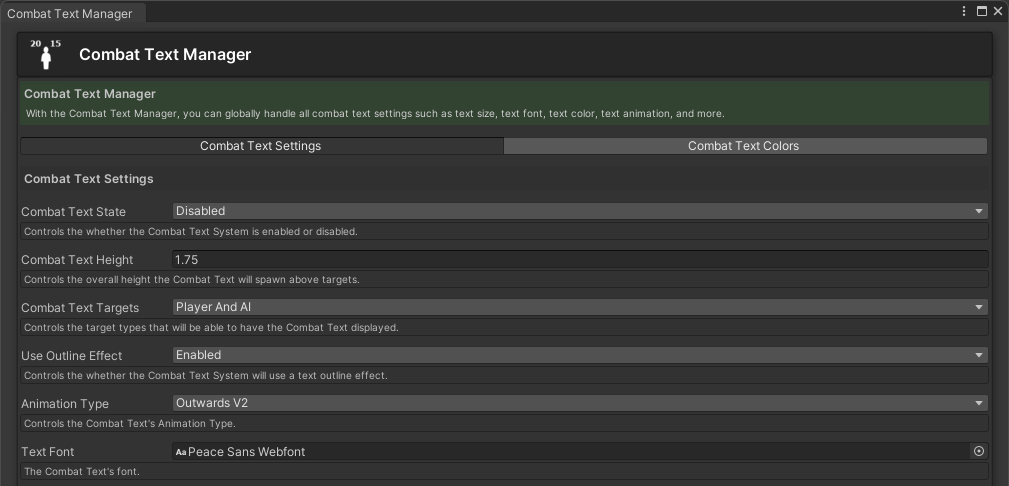Click the Peace Sans Webfont font field
This screenshot has width=1009, height=486.
coord(570,452)
